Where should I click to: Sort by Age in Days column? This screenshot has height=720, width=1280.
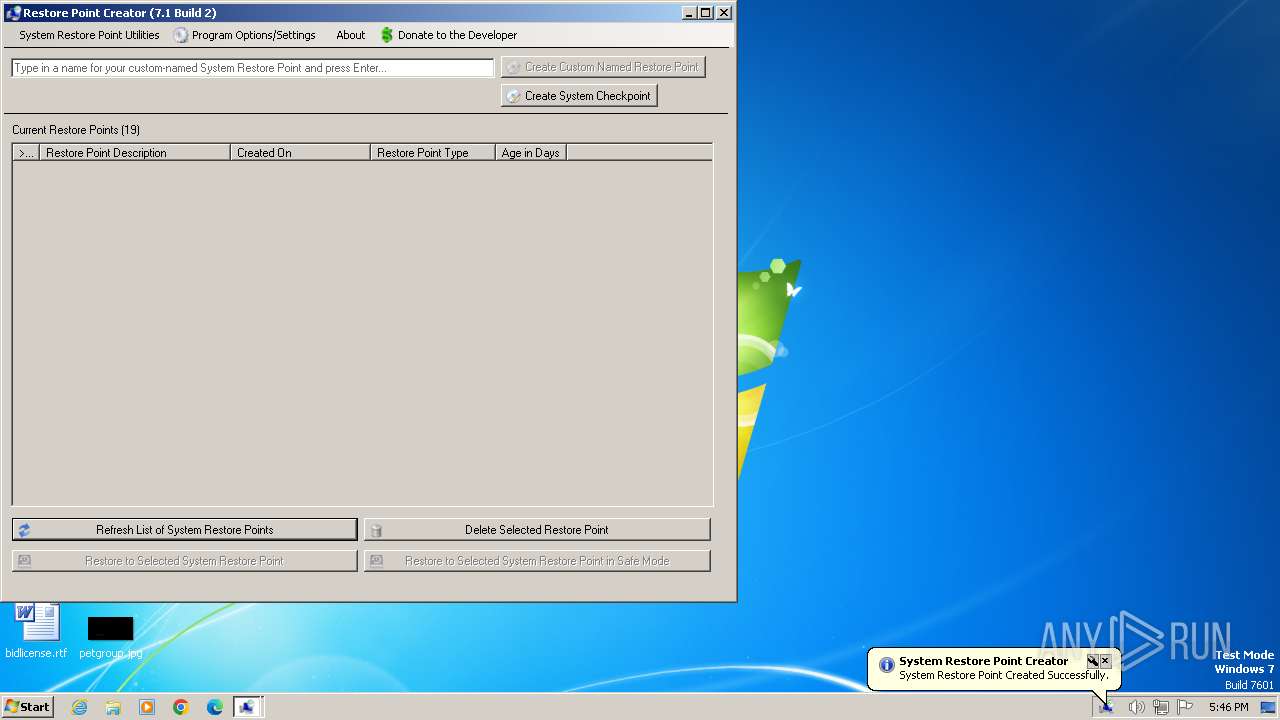tap(531, 153)
